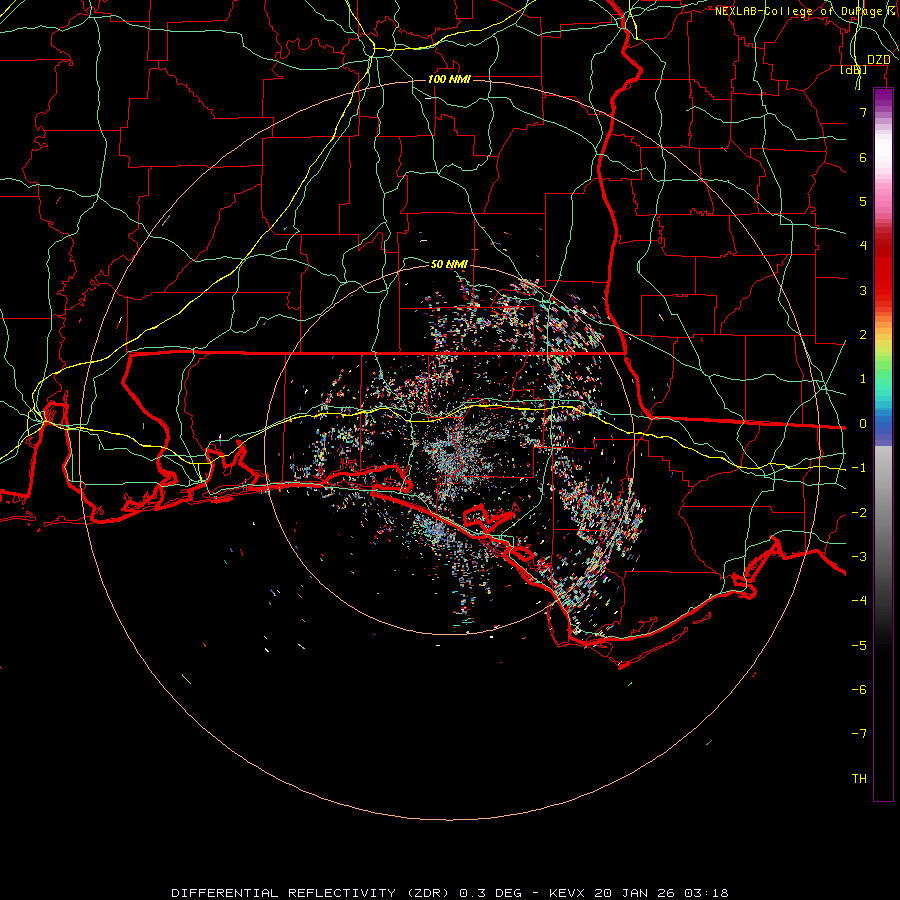Click the 3 value on the color scale
This screenshot has height=900, width=900.
[x=863, y=290]
